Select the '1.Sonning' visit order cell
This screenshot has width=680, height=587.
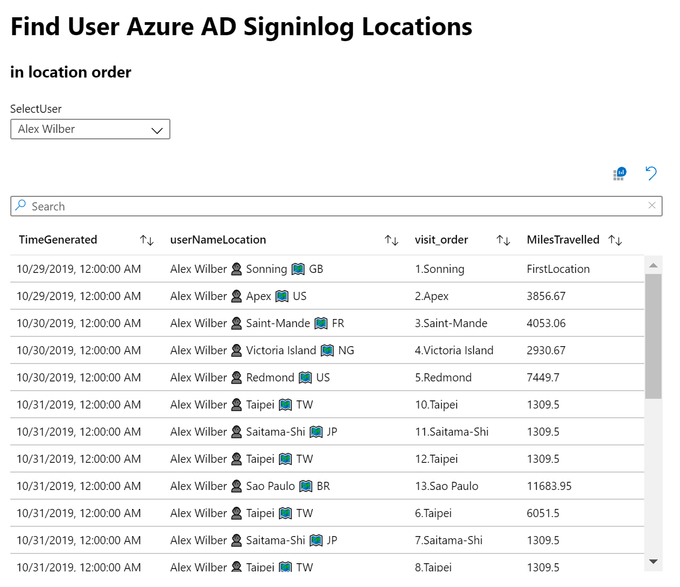tap(439, 269)
